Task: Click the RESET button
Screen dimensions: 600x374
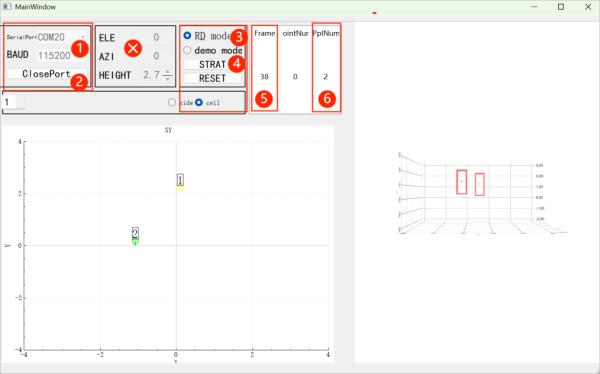Action: [213, 78]
